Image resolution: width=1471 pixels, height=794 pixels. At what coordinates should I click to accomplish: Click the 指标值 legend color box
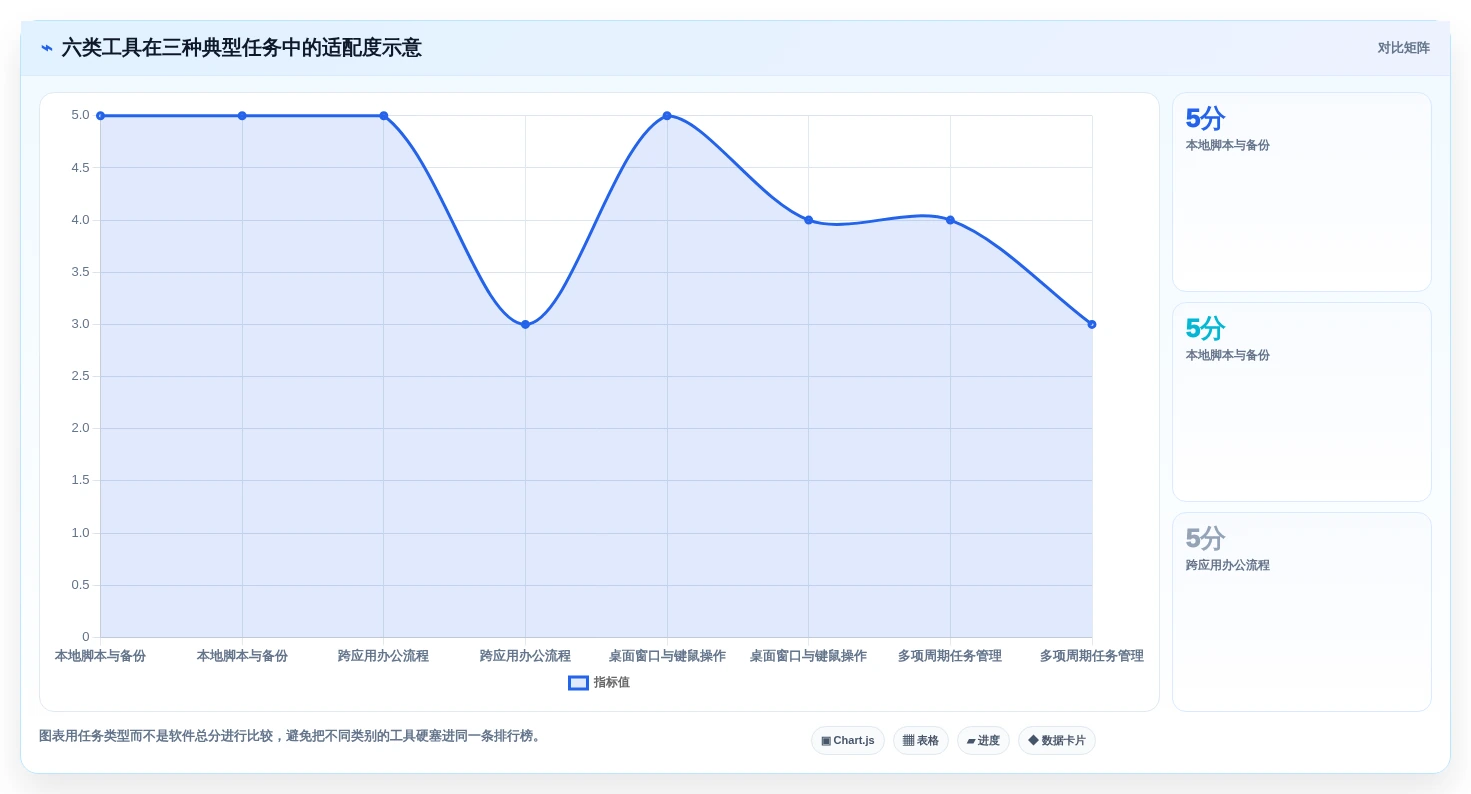578,683
